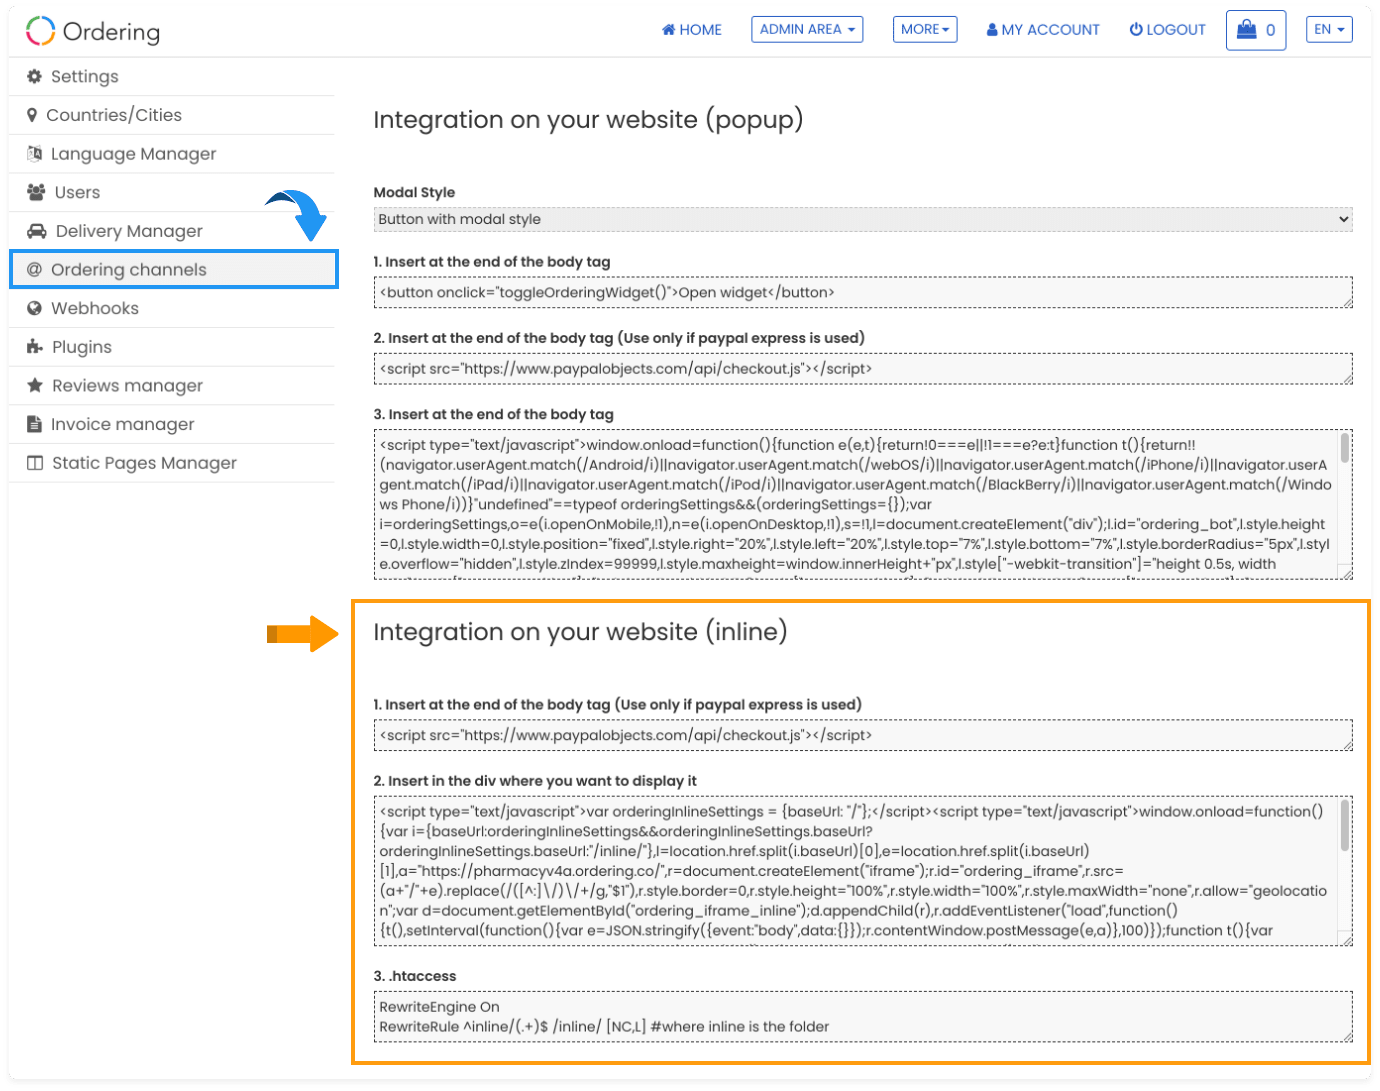Image resolution: width=1380 pixels, height=1091 pixels.
Task: Open Plugins from sidebar
Action: pos(172,347)
